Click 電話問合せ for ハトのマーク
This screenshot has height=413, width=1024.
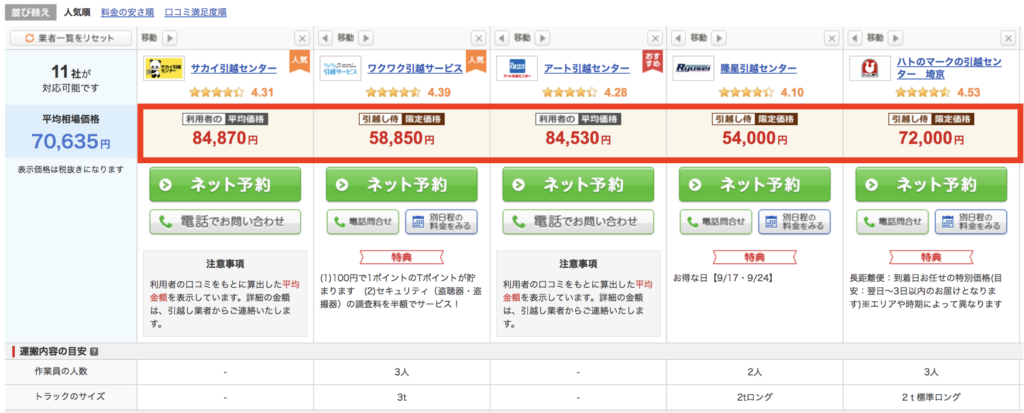pos(892,222)
